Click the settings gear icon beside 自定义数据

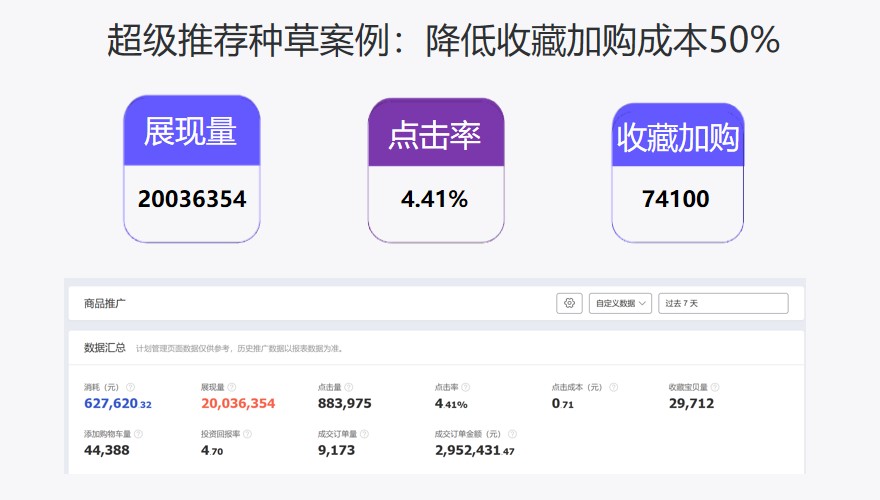(x=569, y=303)
